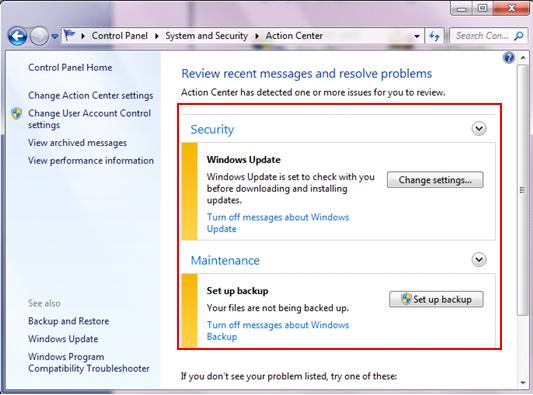Minimize the Action Center window

(x=462, y=8)
